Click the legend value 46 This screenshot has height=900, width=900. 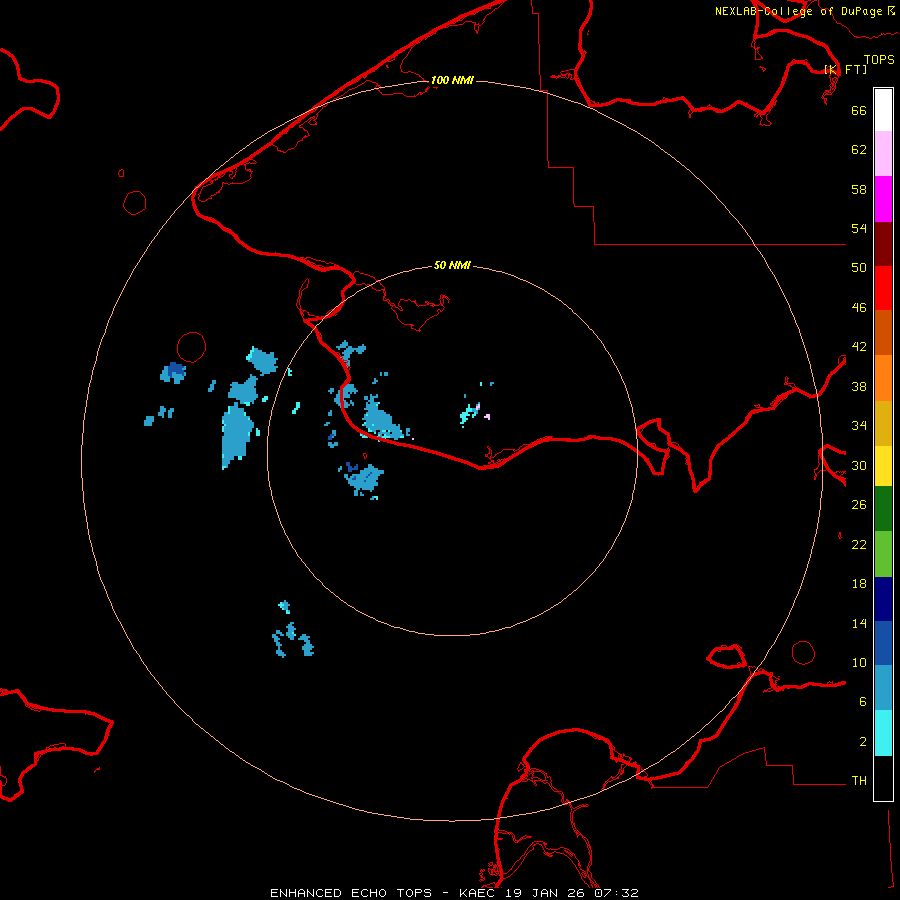(x=859, y=308)
